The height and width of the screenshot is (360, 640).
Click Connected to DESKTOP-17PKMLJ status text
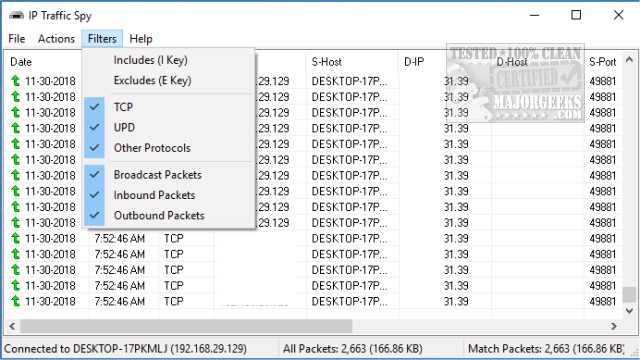[x=125, y=349]
